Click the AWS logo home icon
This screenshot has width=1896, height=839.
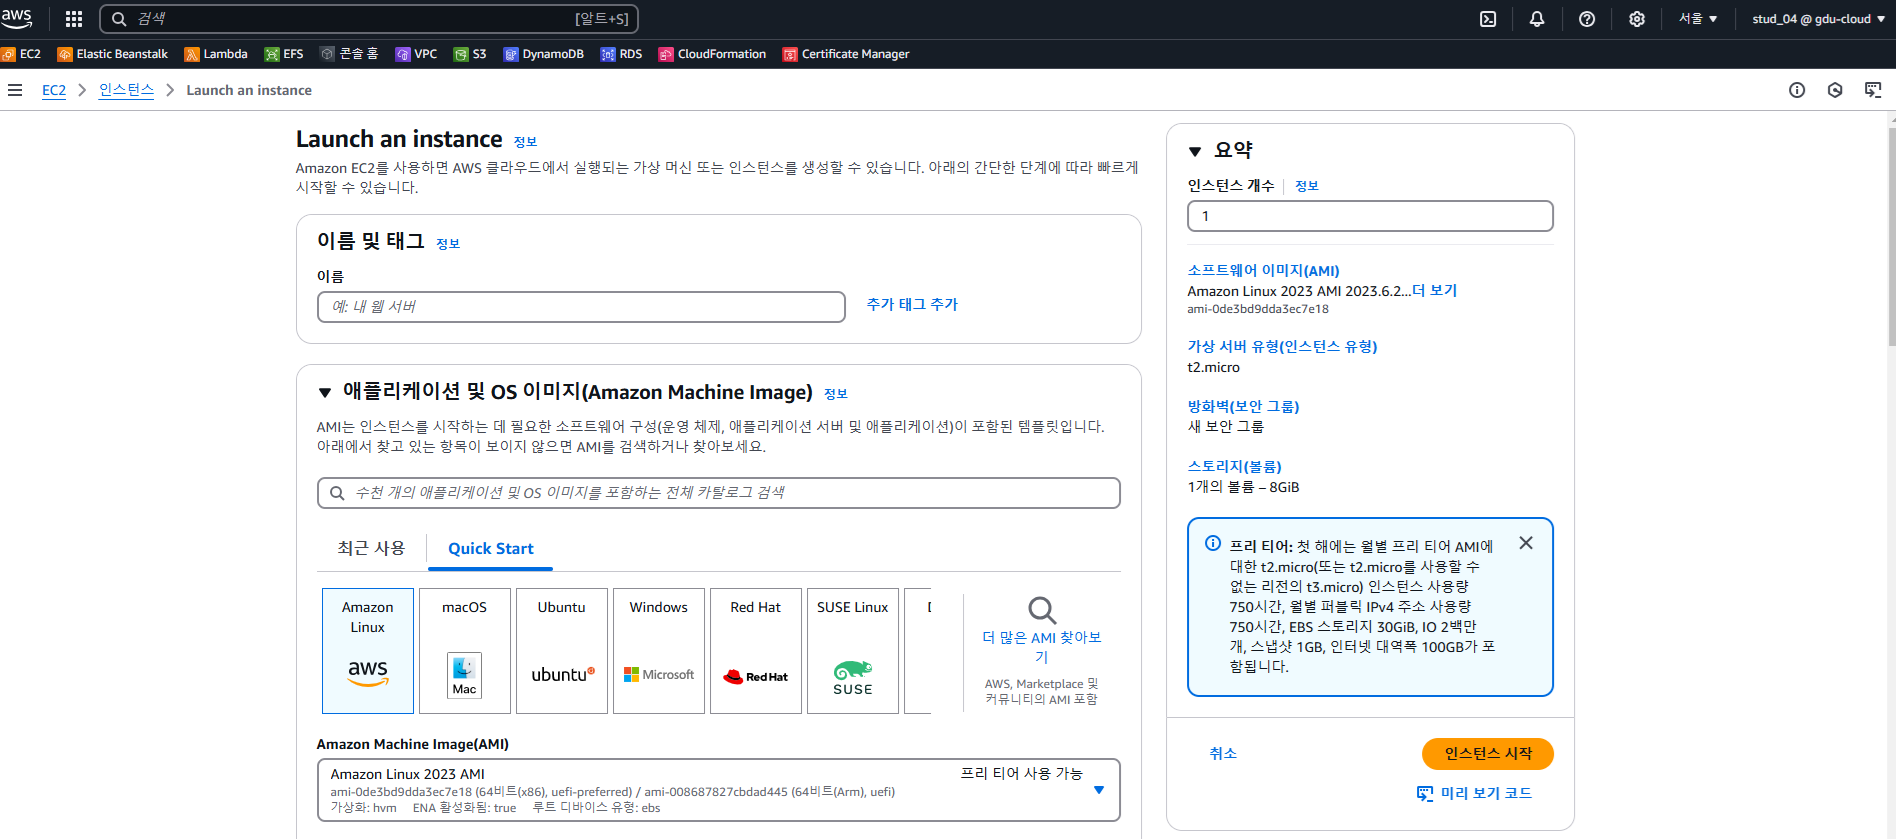point(17,18)
